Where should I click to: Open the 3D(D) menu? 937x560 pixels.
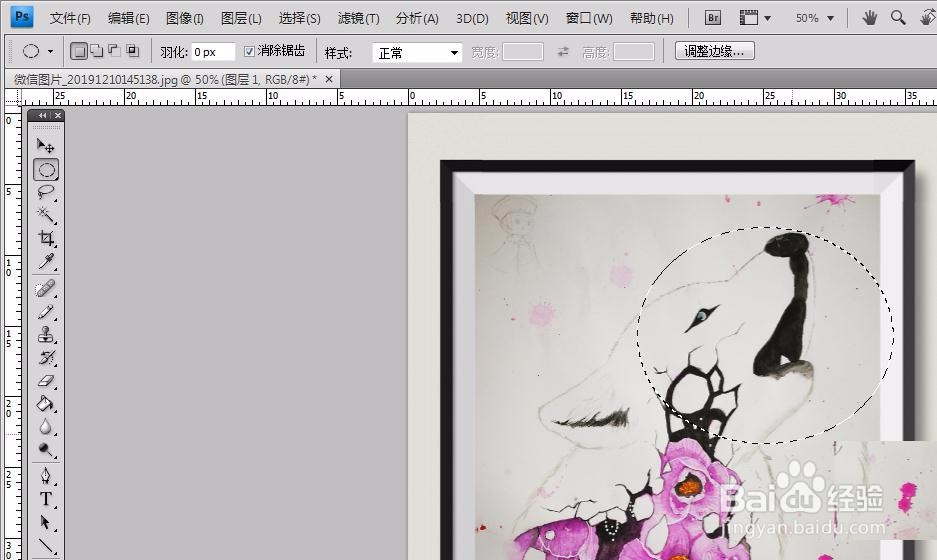[472, 19]
